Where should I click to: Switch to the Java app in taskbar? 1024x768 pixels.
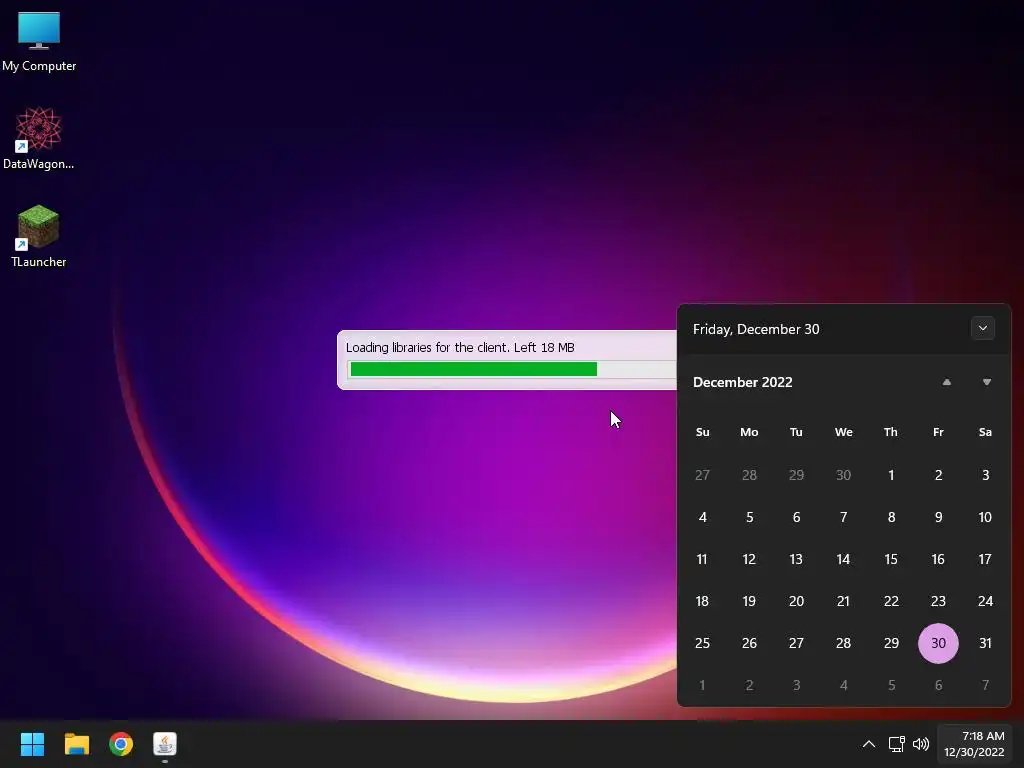pyautogui.click(x=165, y=744)
